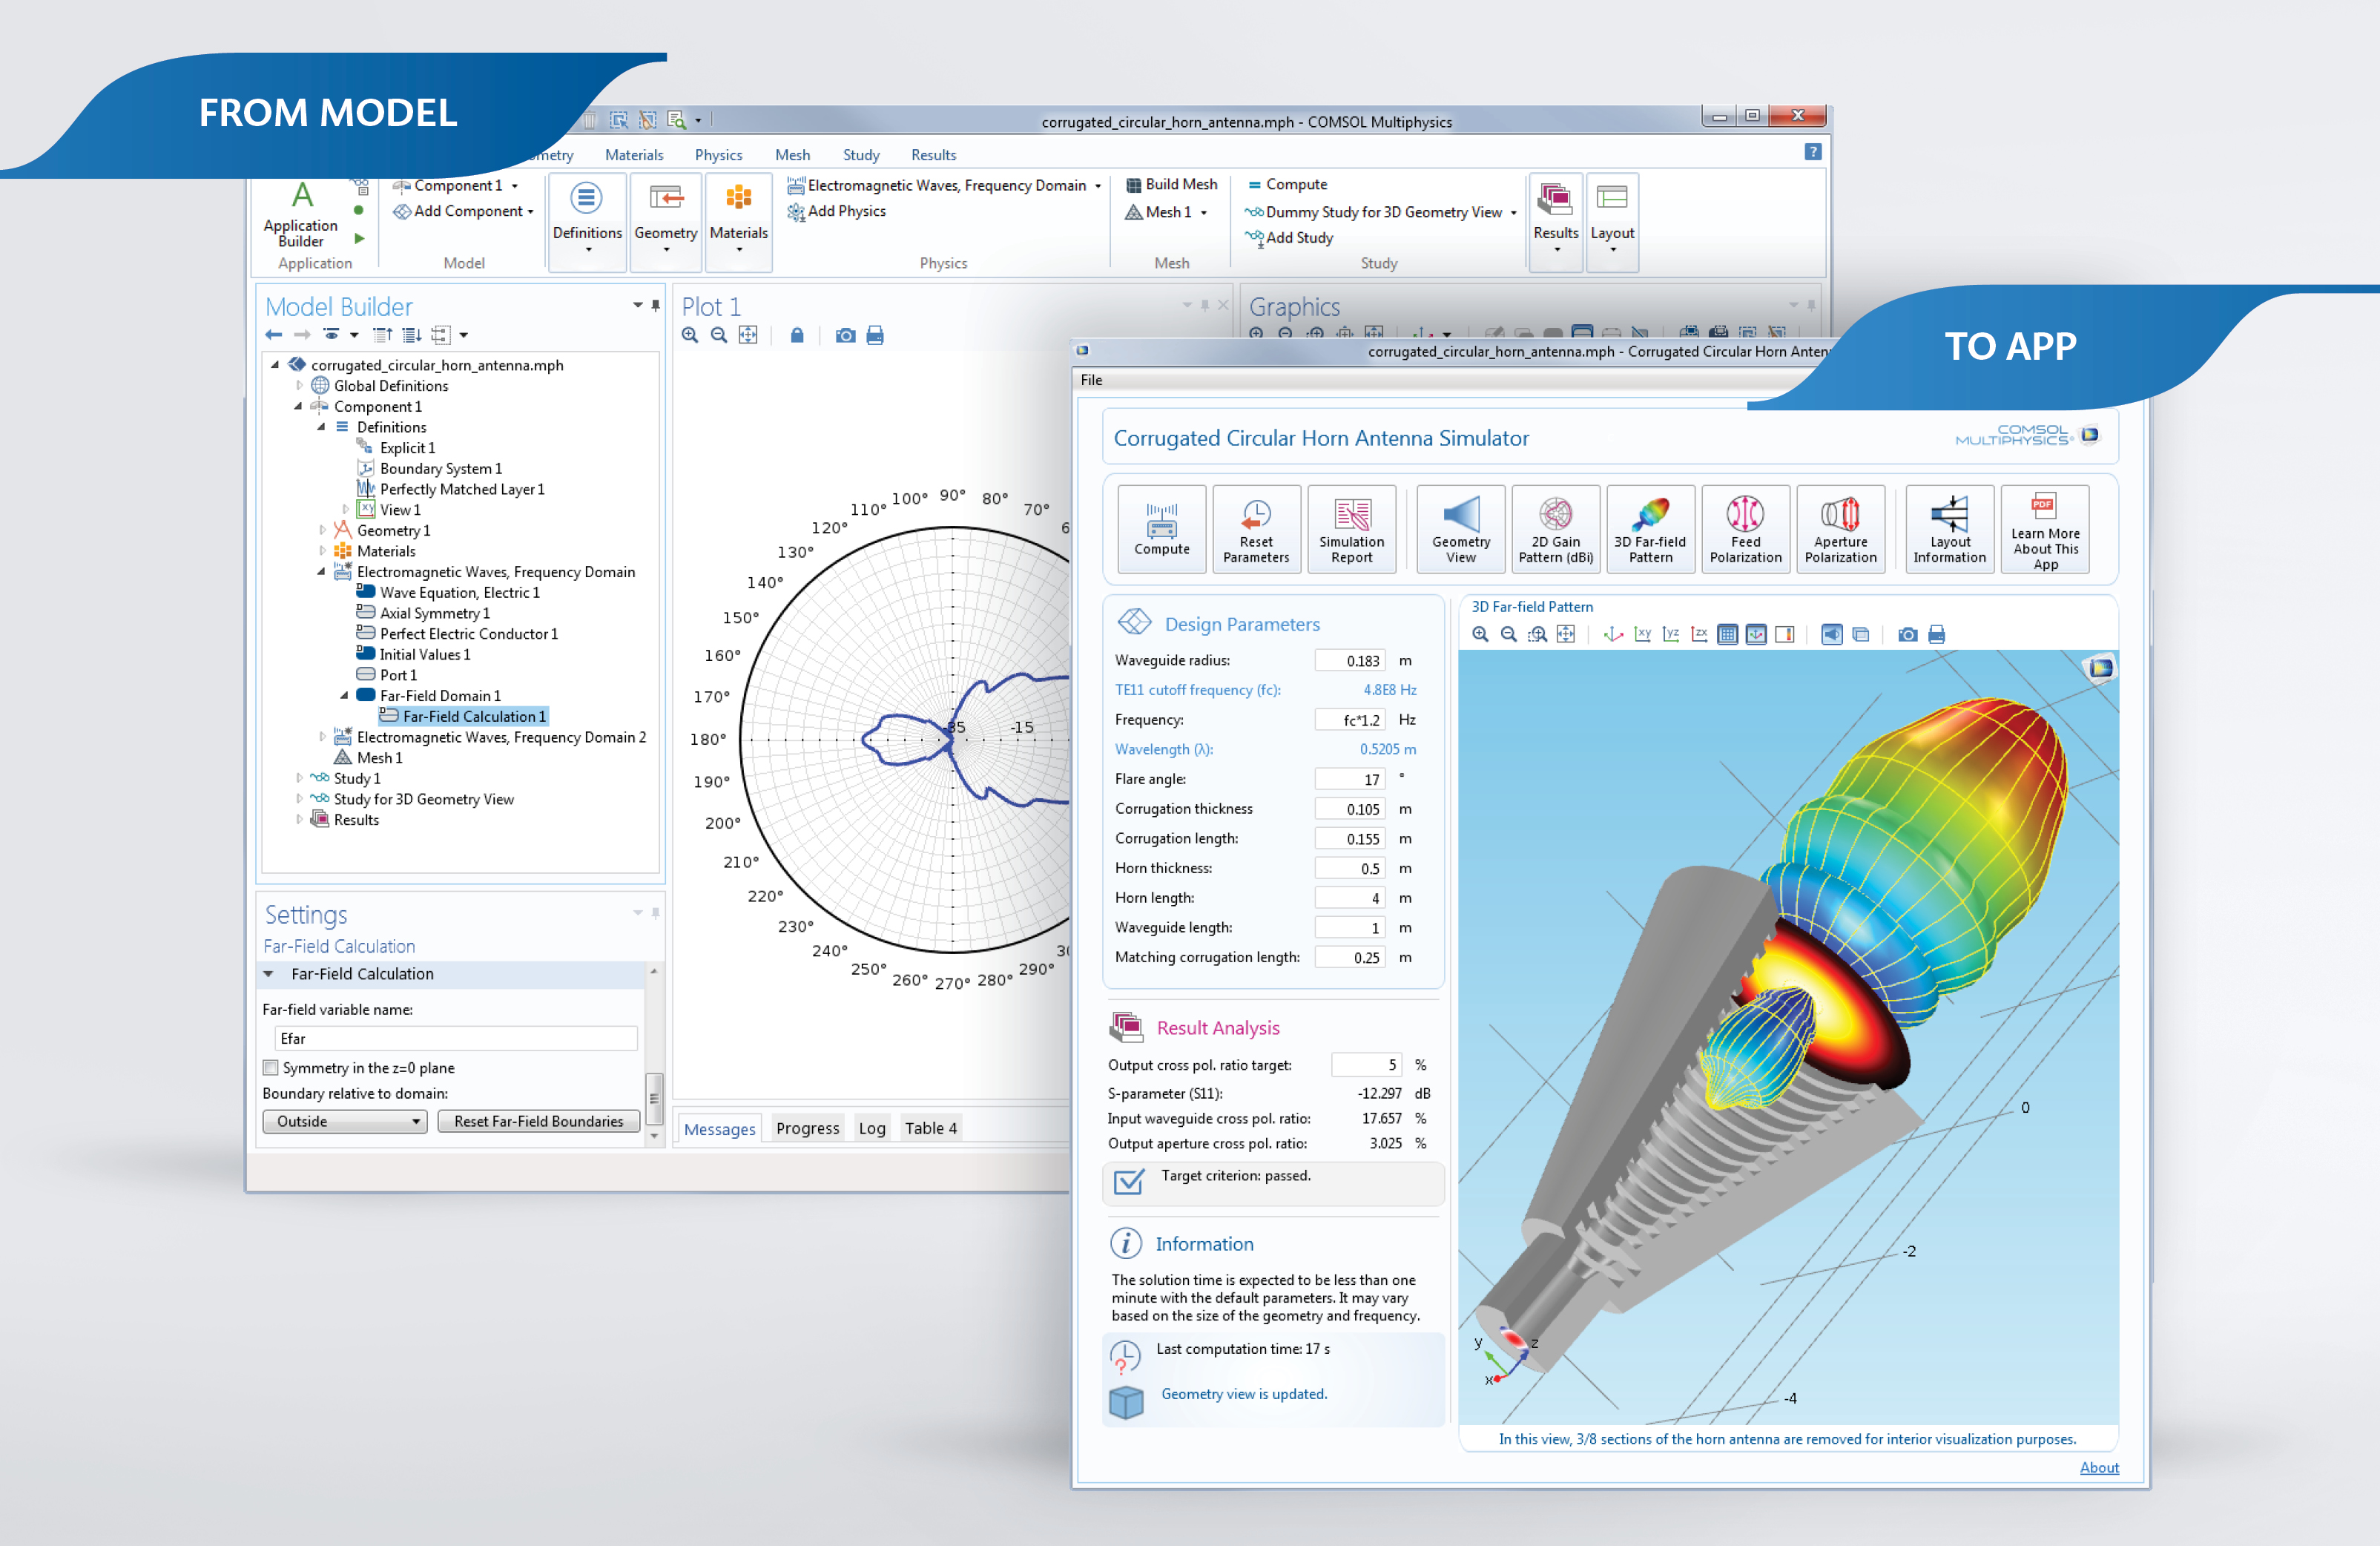Screen dimensions: 2380x1546
Task: Open the Study ribbon tab
Action: click(x=861, y=155)
